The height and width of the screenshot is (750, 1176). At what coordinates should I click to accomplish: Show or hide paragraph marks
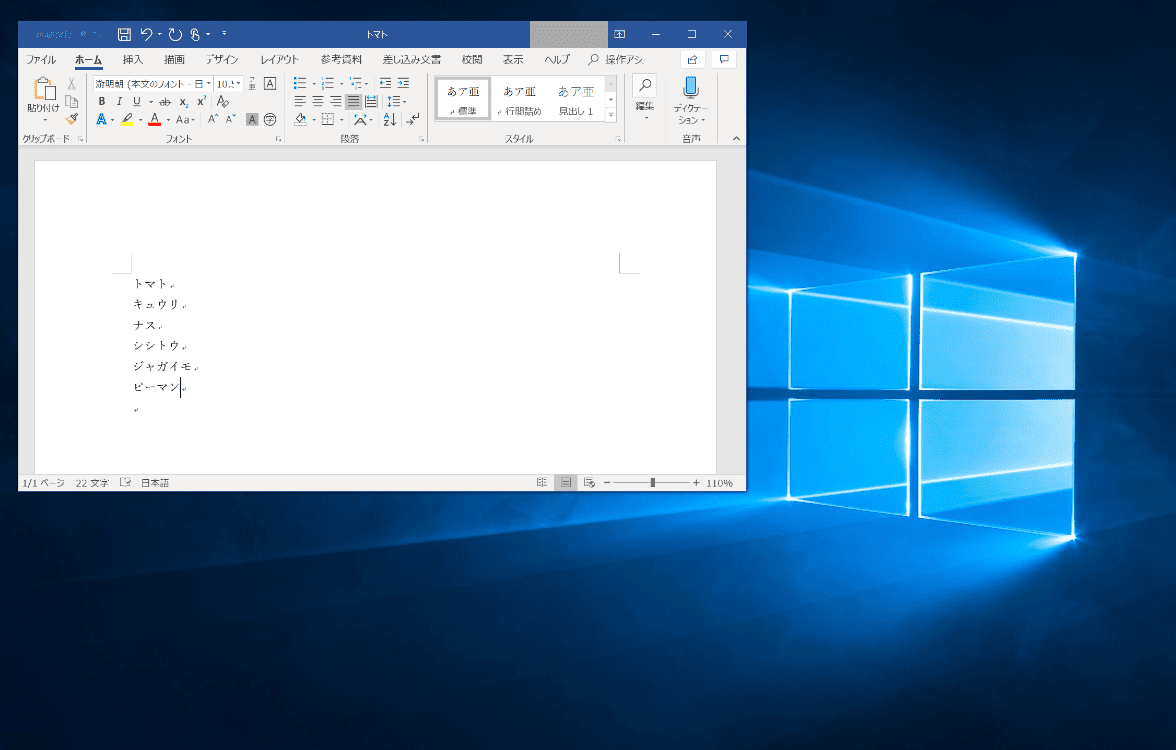[413, 119]
